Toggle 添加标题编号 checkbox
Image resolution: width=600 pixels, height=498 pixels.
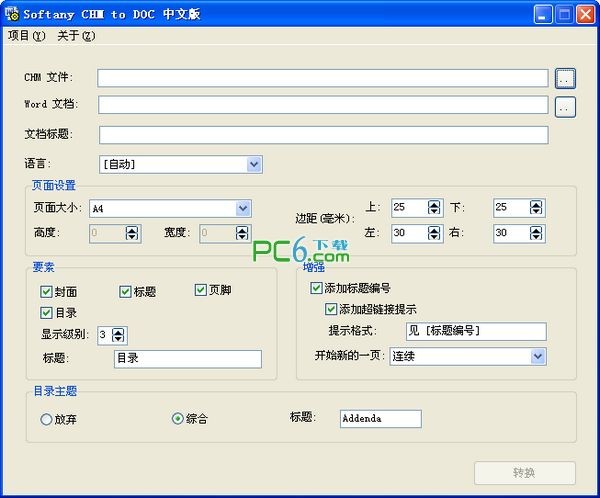(316, 288)
